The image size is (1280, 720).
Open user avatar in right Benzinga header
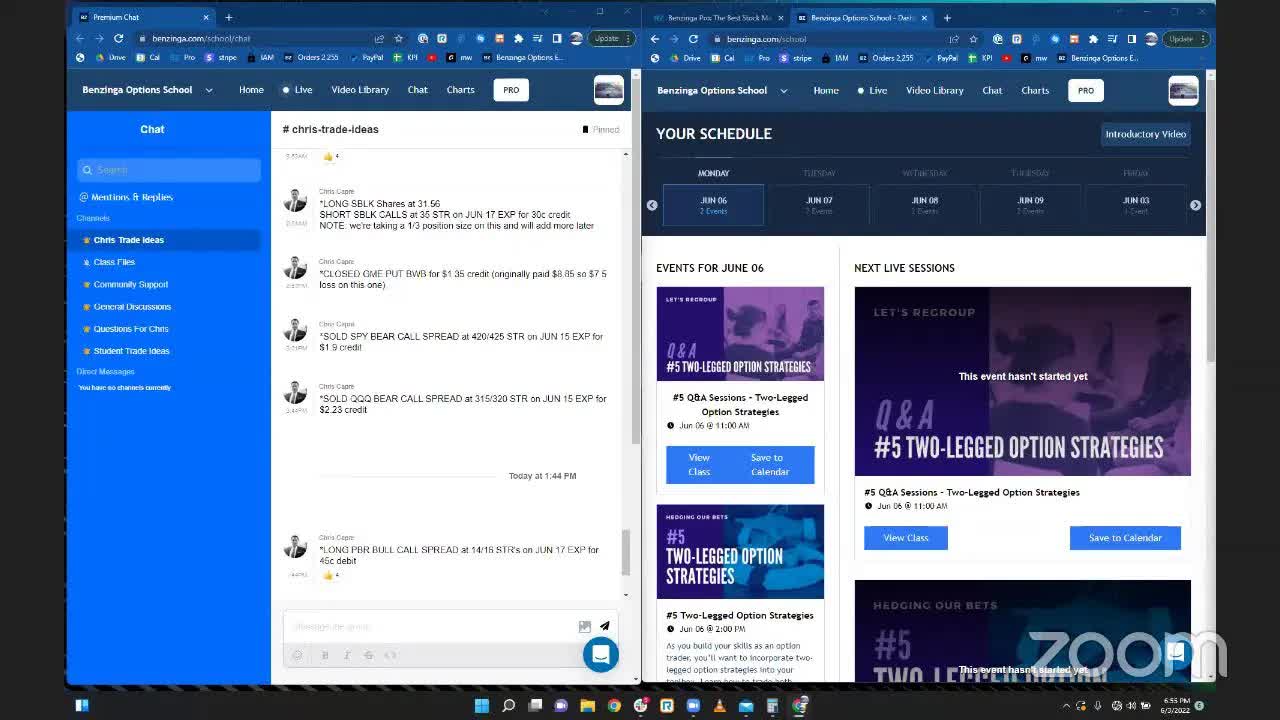tap(1183, 90)
